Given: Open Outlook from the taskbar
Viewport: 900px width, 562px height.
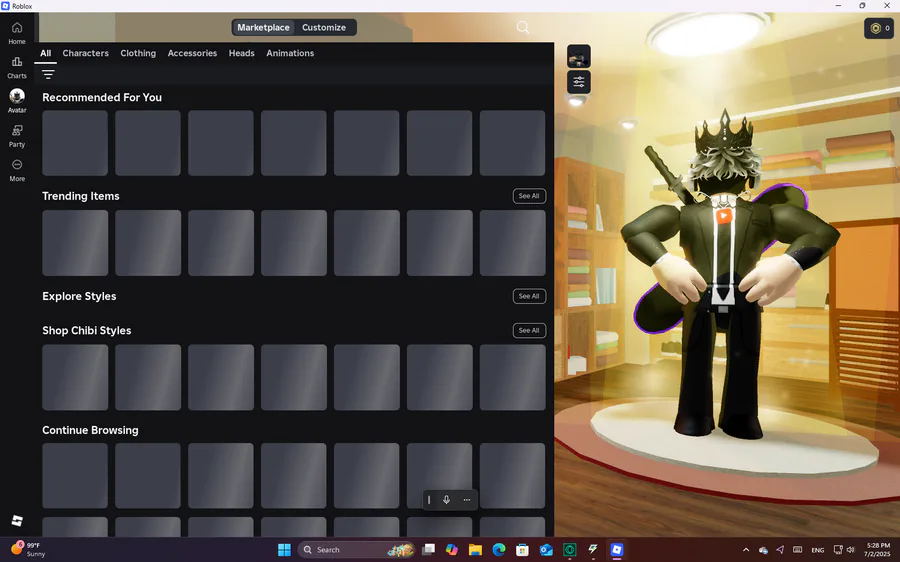Looking at the screenshot, I should point(546,550).
